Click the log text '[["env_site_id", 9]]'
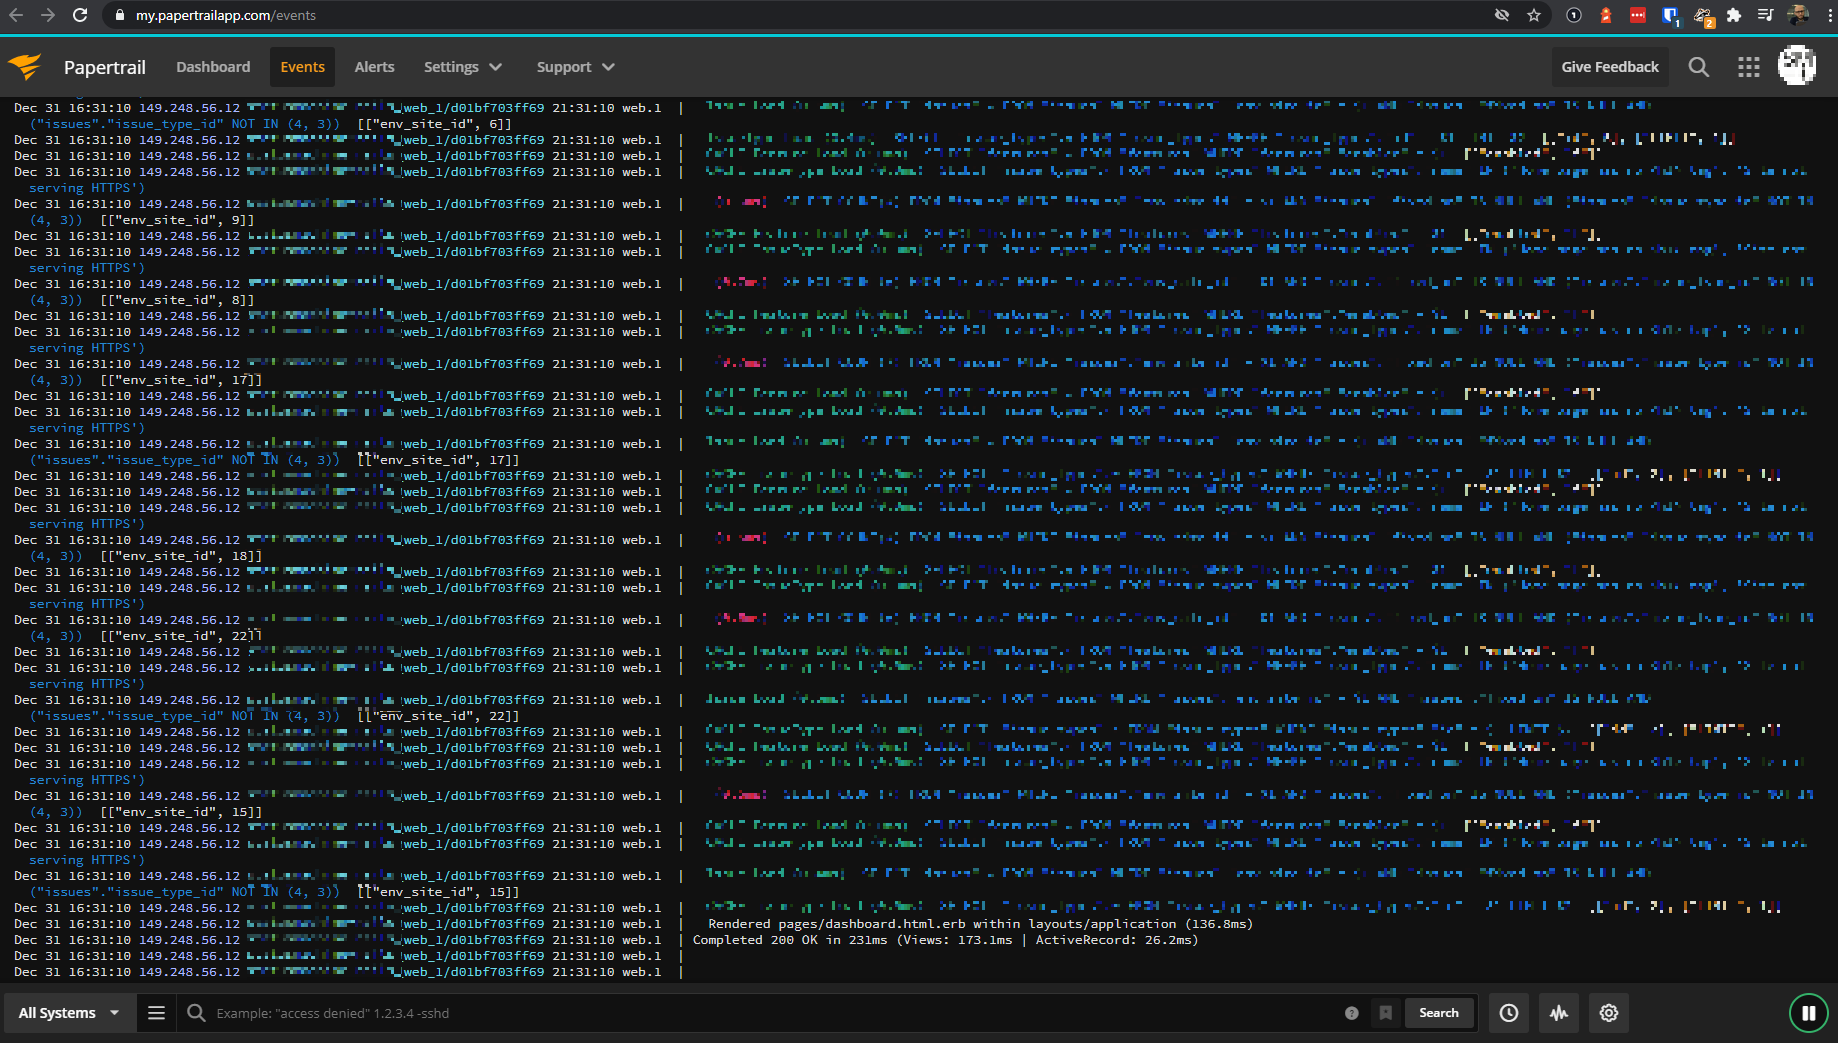The width and height of the screenshot is (1838, 1043). pyautogui.click(x=178, y=220)
